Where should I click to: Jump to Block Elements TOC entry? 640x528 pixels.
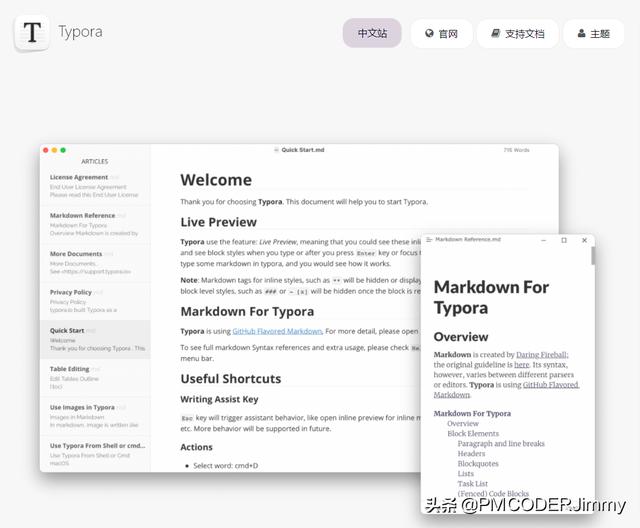473,434
